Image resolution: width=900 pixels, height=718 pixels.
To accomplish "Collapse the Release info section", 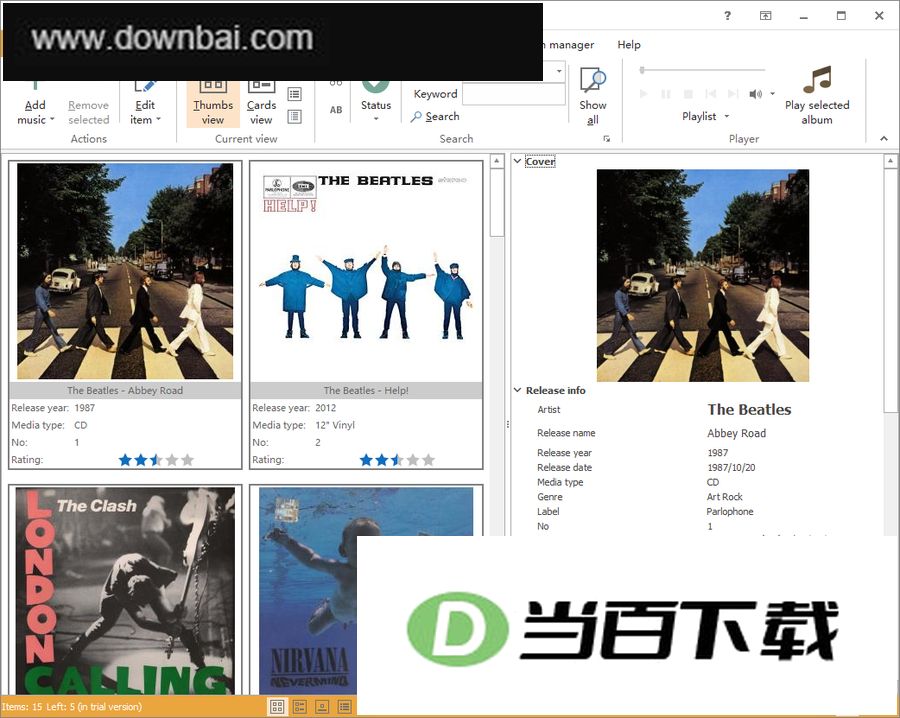I will pos(517,390).
